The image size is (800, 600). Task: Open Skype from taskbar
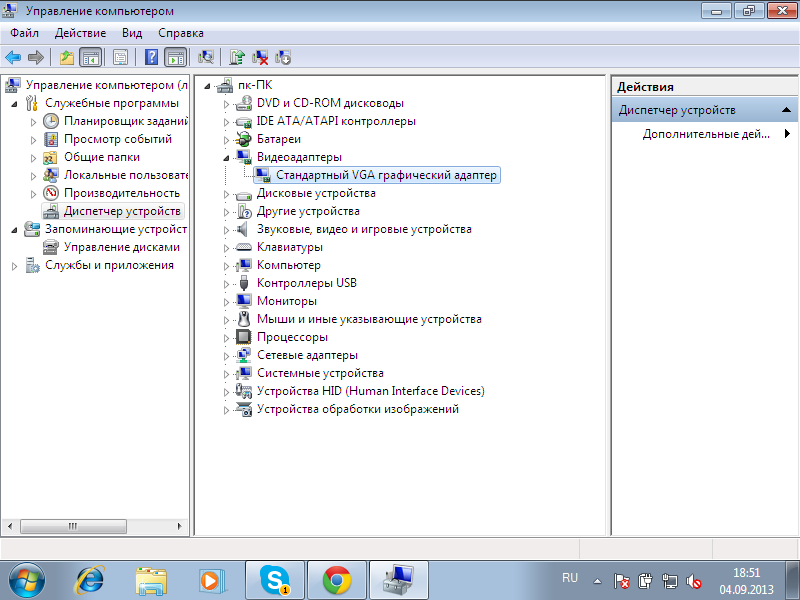[x=274, y=581]
